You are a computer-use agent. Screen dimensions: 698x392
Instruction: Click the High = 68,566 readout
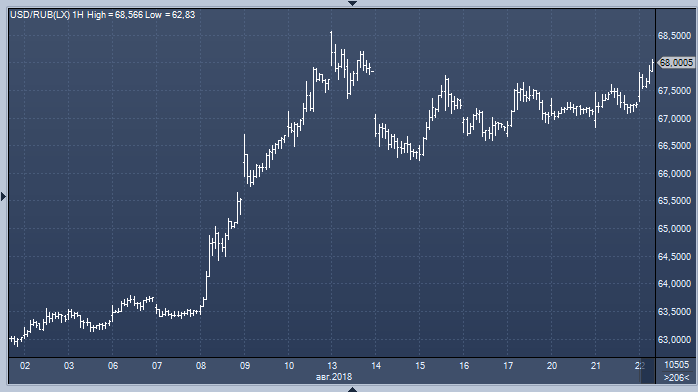115,15
